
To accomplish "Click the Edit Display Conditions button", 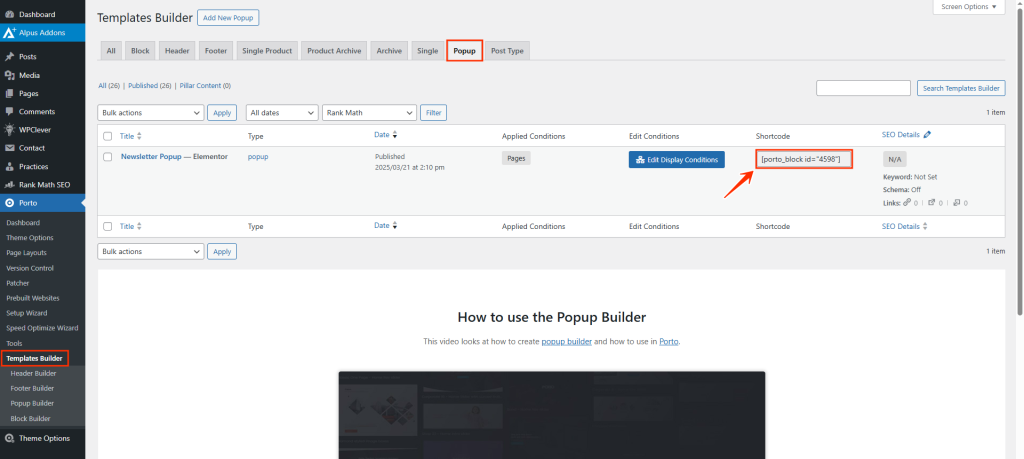I will 676,160.
